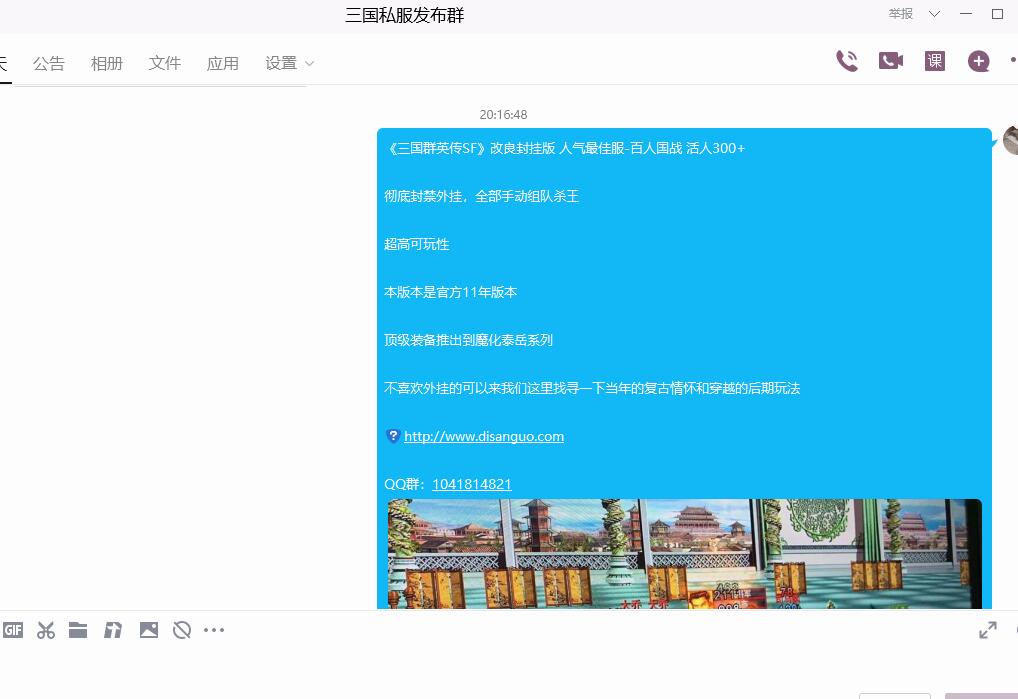Open QQ group number 1041814821
The height and width of the screenshot is (699, 1018).
tap(472, 484)
